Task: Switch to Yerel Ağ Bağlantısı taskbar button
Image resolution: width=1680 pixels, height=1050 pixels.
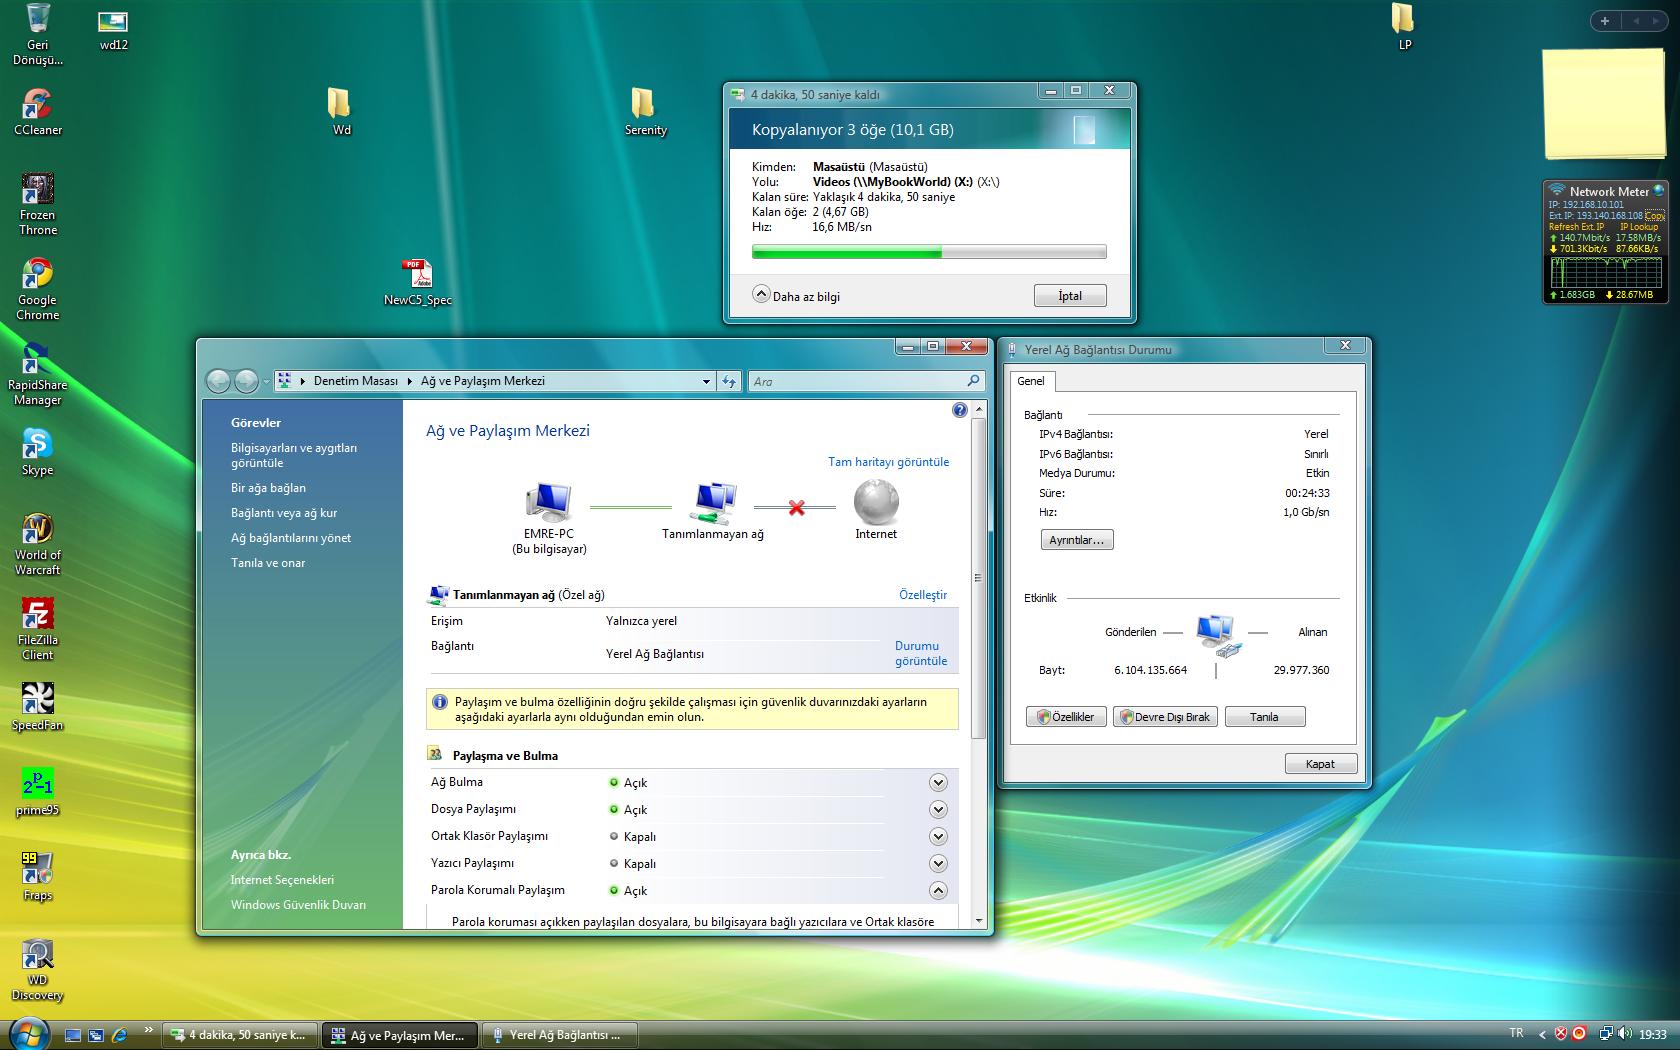Action: point(559,1035)
